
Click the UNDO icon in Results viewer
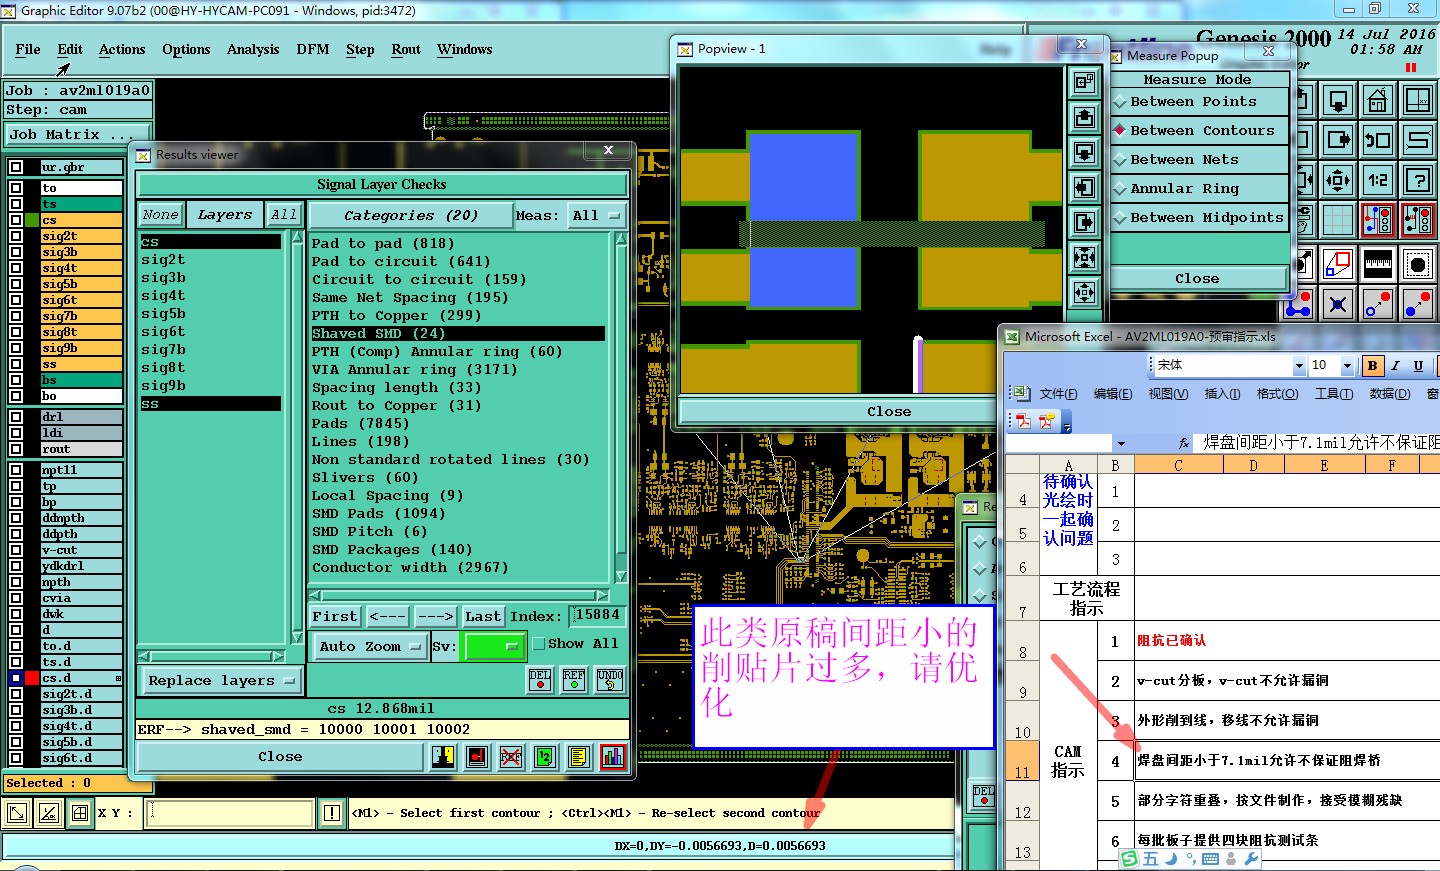pos(610,680)
